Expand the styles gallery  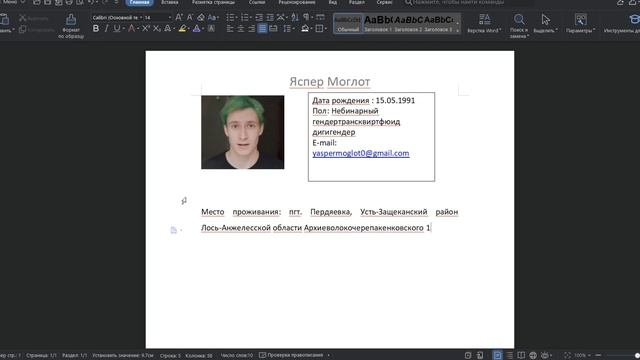(x=458, y=31)
